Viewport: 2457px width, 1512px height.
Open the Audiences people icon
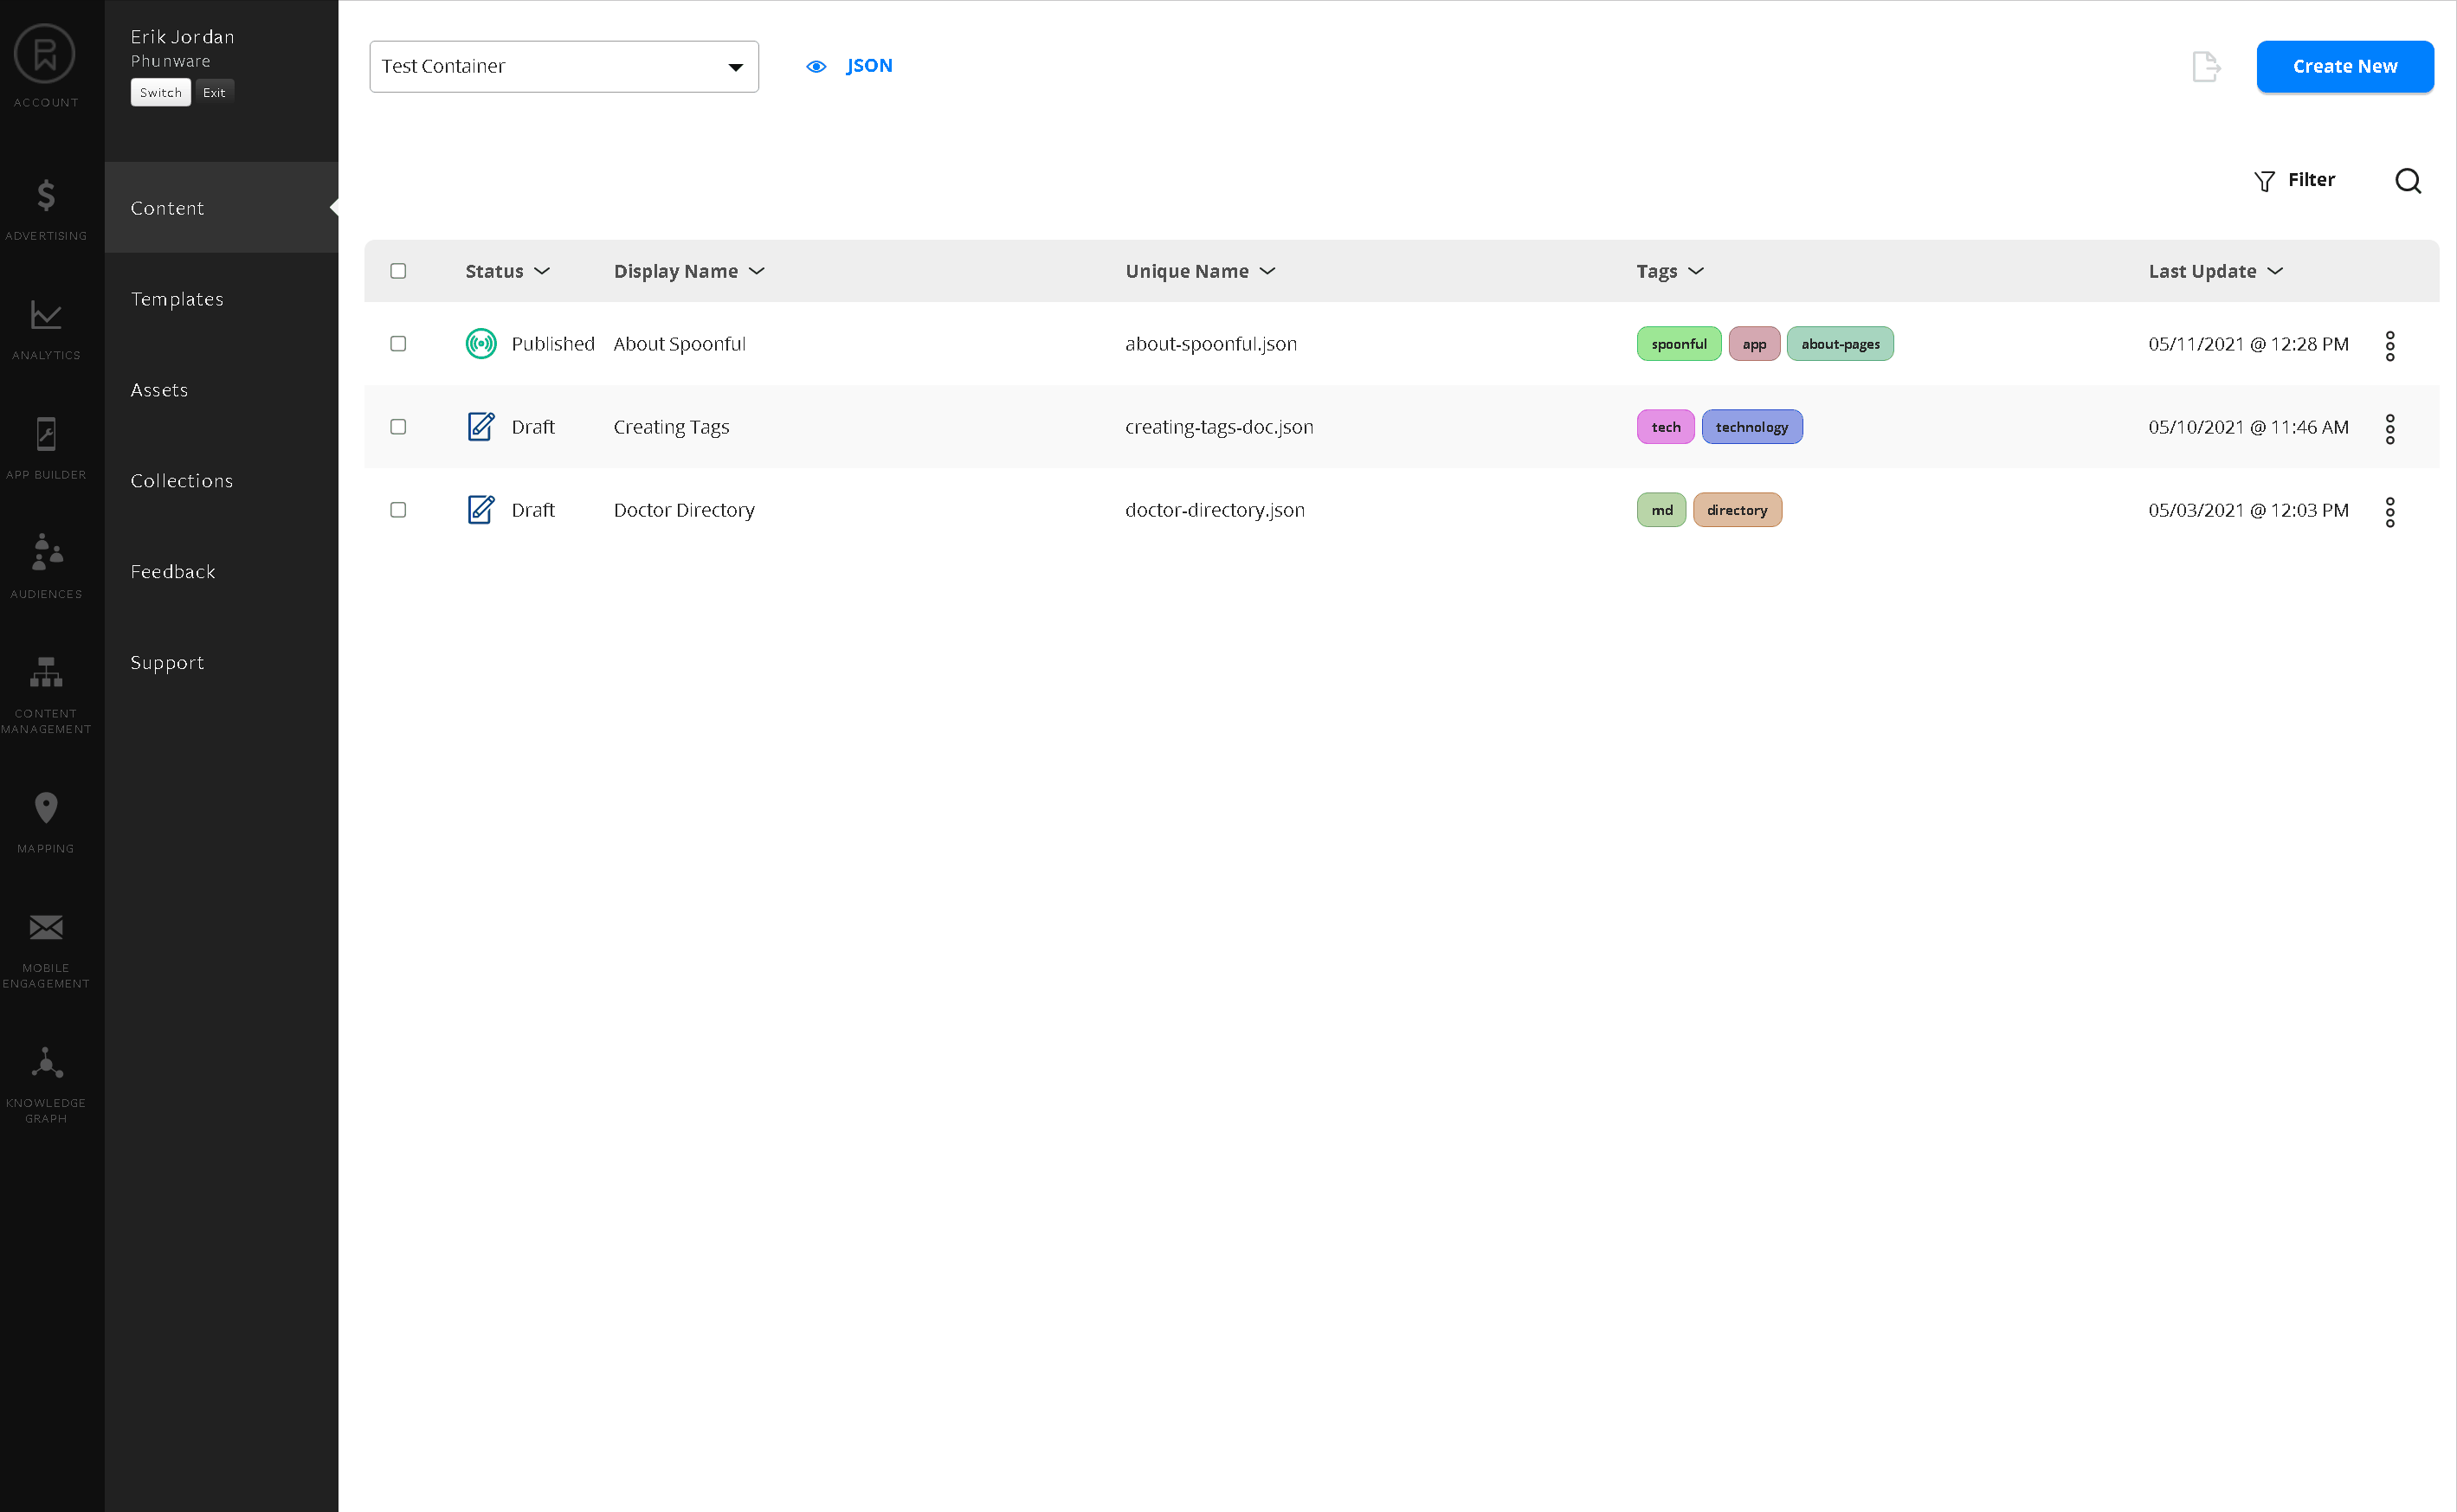tap(46, 552)
